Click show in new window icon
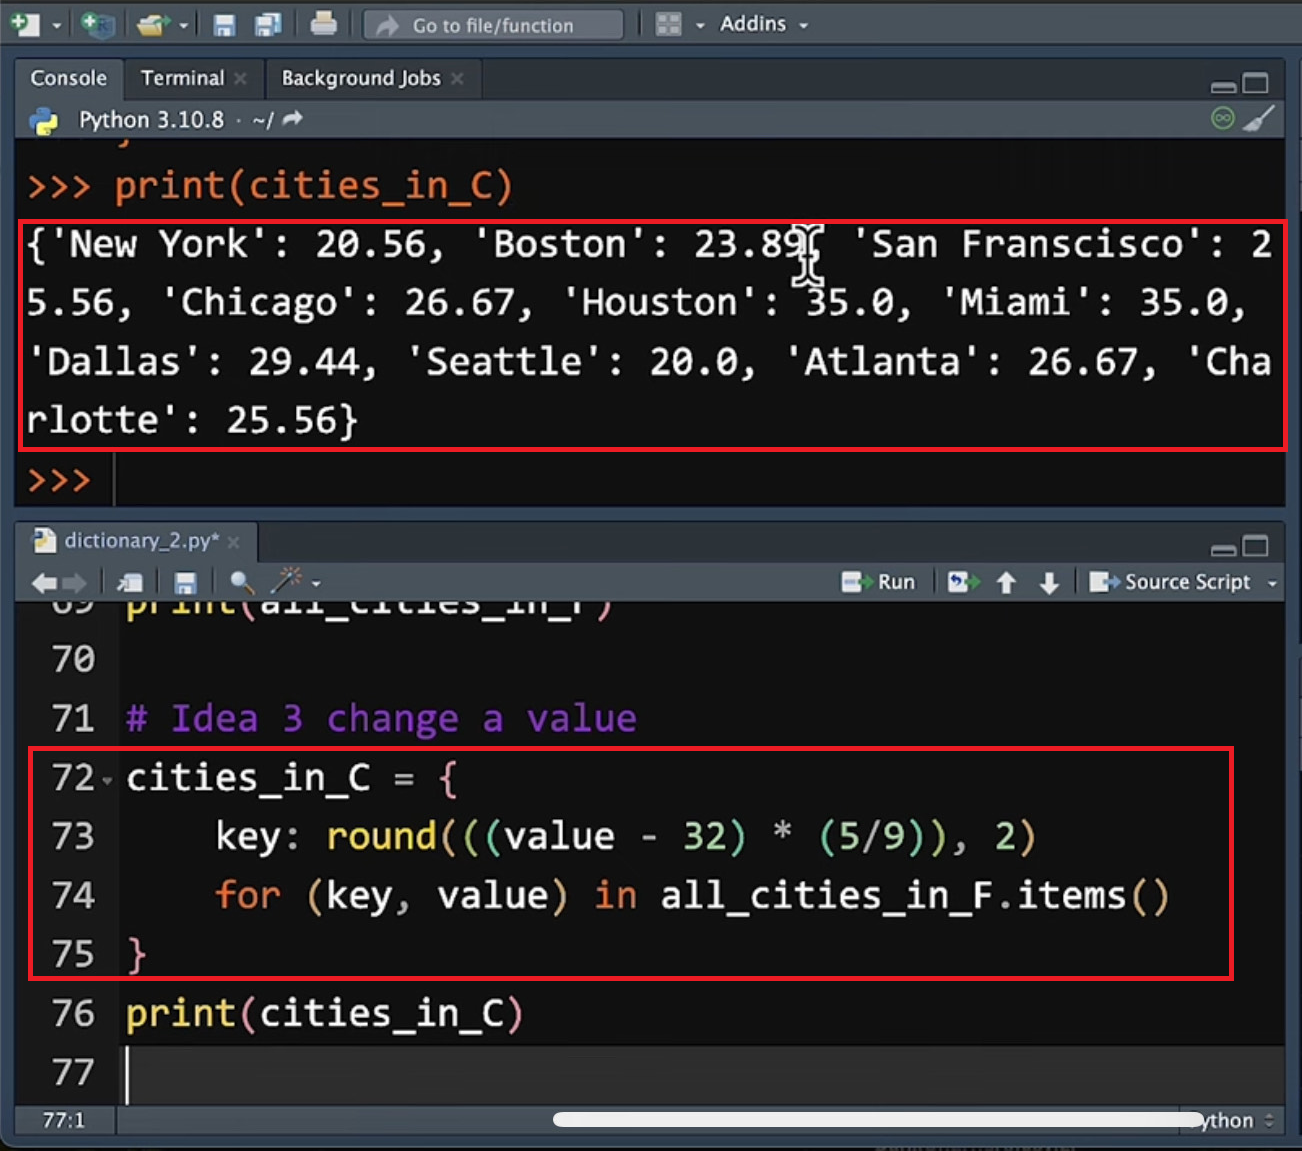1302x1151 pixels. pyautogui.click(x=130, y=582)
